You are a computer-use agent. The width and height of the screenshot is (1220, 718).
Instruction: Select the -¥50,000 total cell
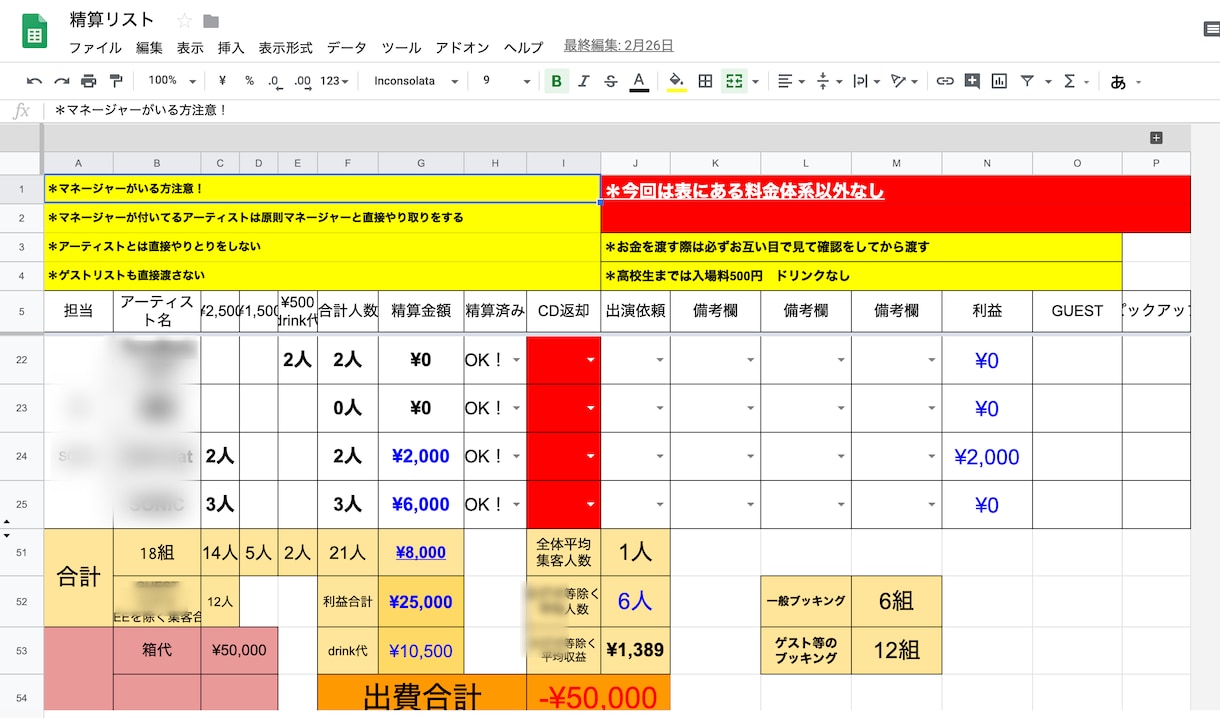[598, 695]
